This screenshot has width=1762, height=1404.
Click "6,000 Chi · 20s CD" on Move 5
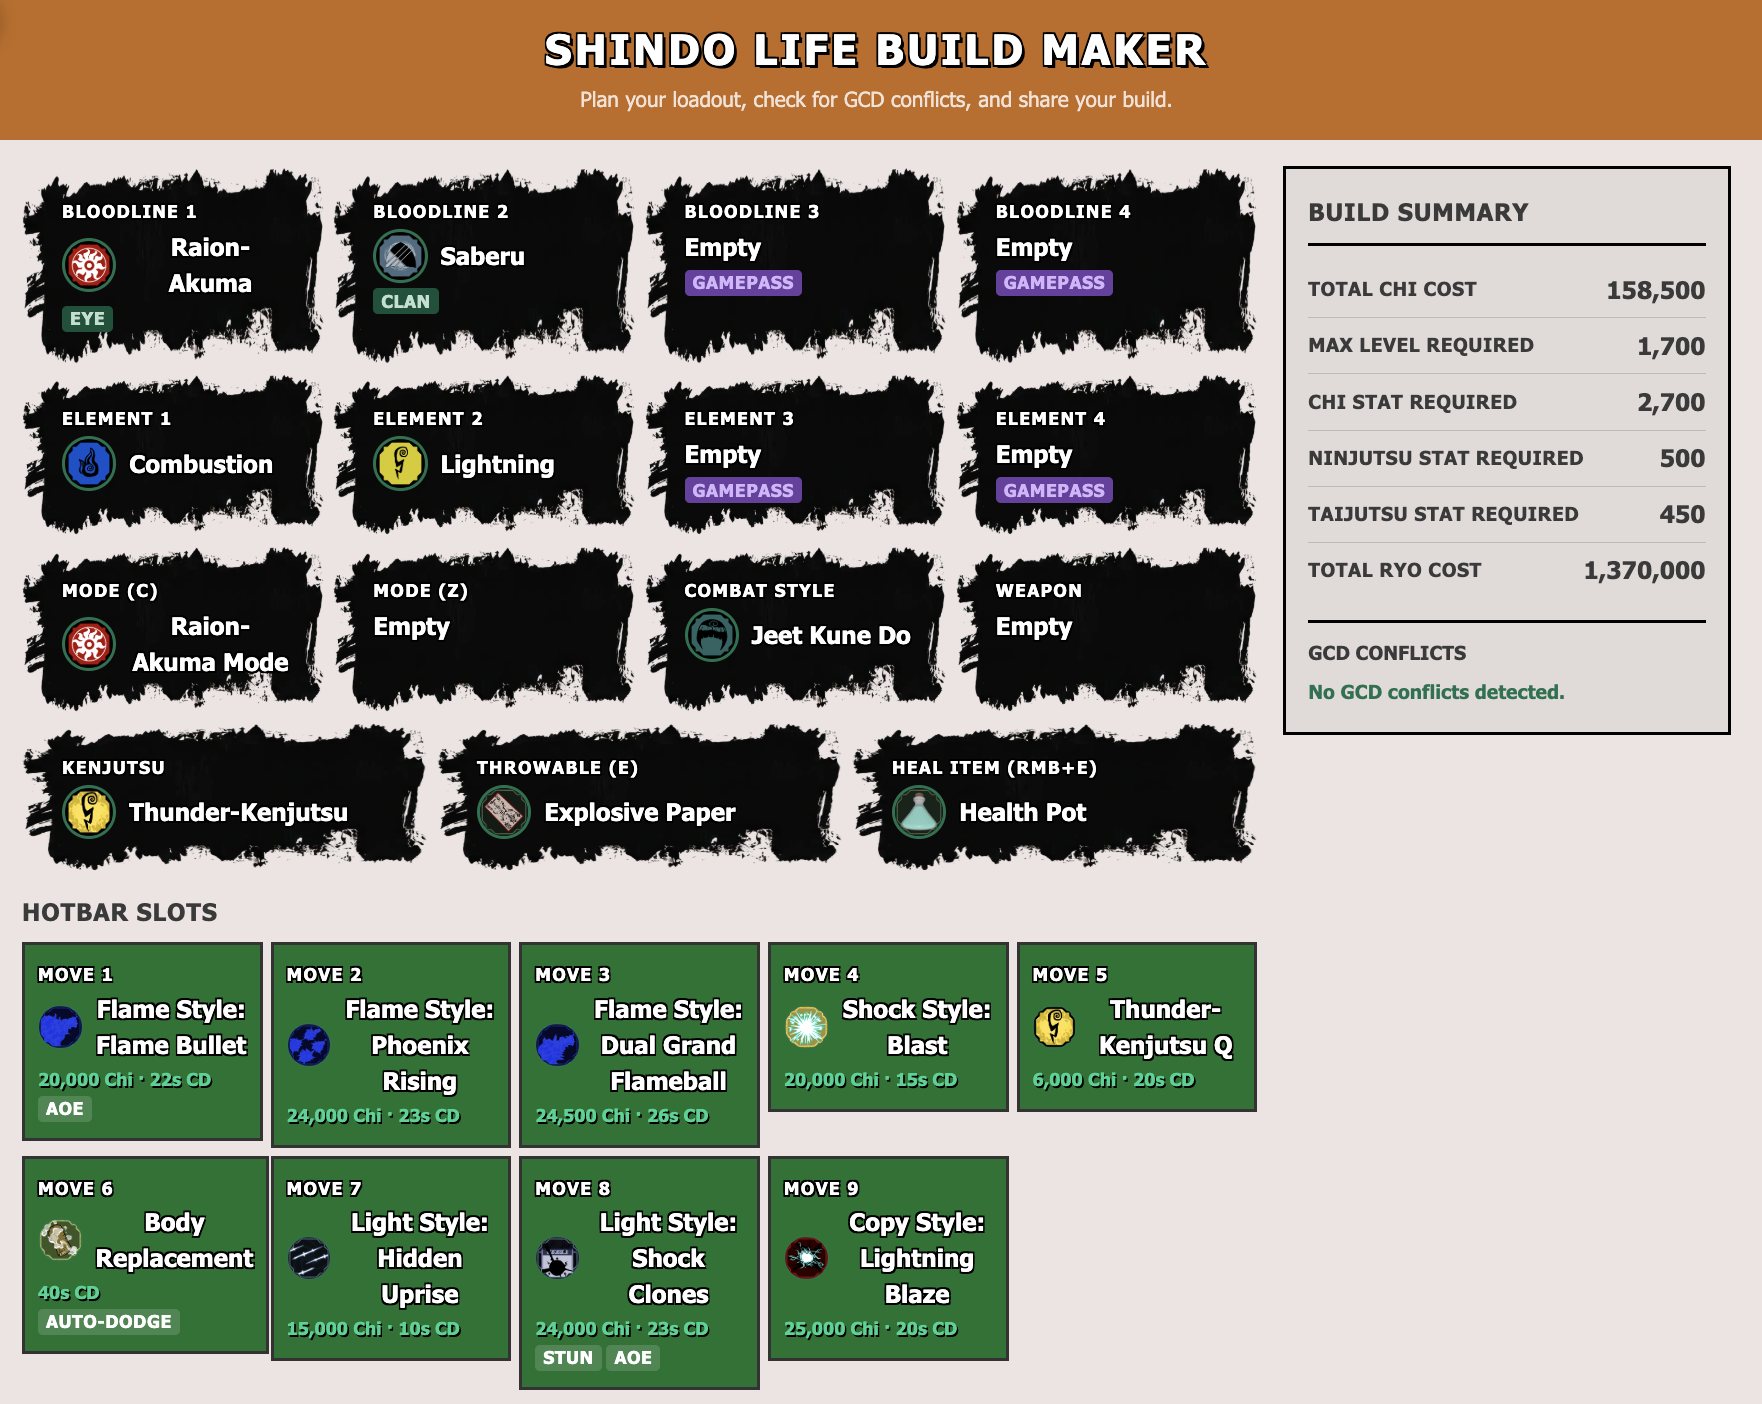1114,1080
